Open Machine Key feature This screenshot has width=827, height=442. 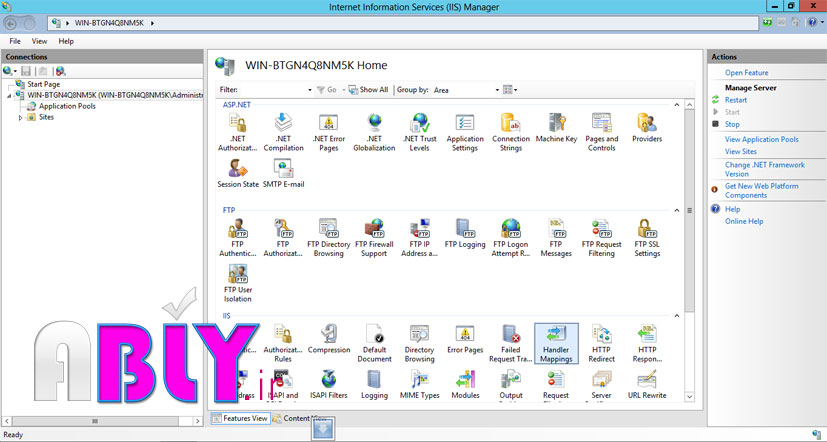pyautogui.click(x=556, y=129)
